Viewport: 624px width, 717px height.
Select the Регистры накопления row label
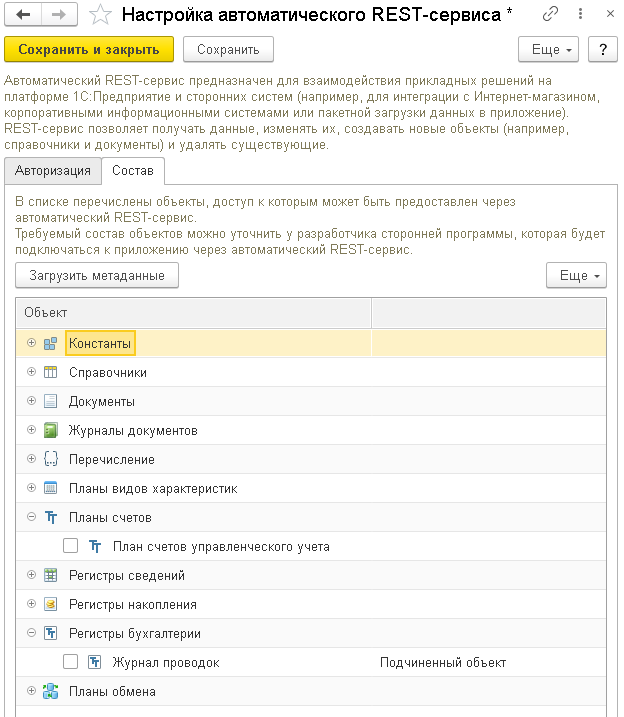[133, 605]
